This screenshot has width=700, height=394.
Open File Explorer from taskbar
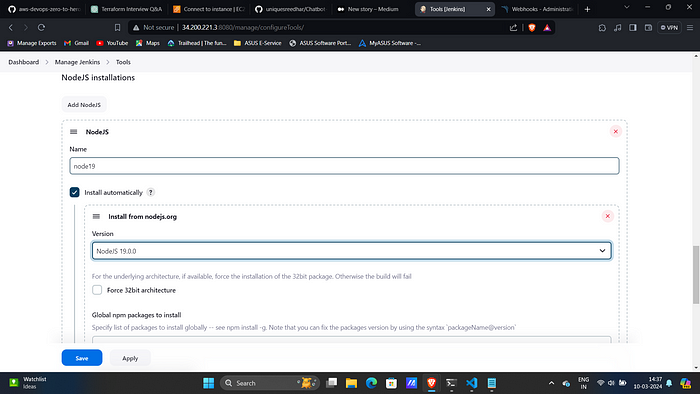pos(351,383)
